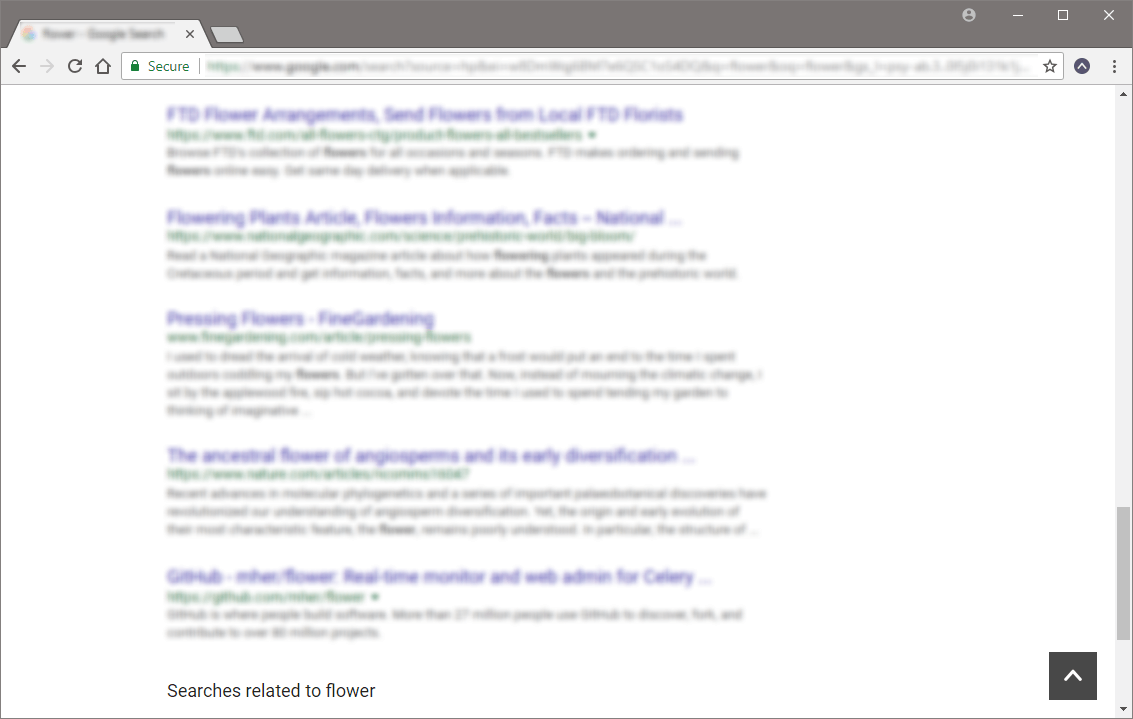This screenshot has width=1133, height=719.
Task: Maximize the Chrome window
Action: point(1063,15)
